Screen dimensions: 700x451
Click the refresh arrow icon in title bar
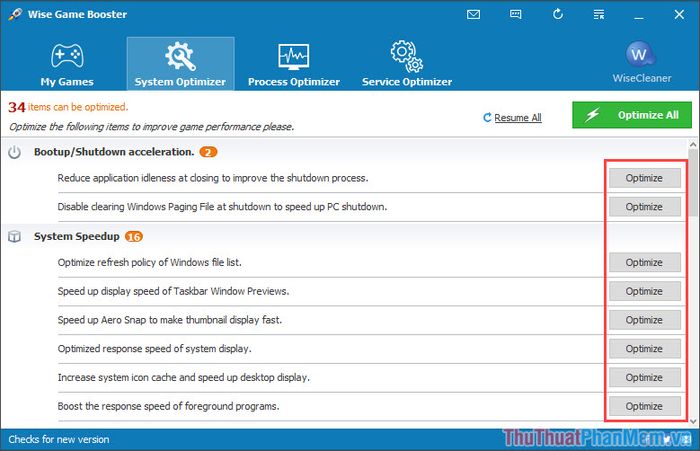click(x=558, y=14)
